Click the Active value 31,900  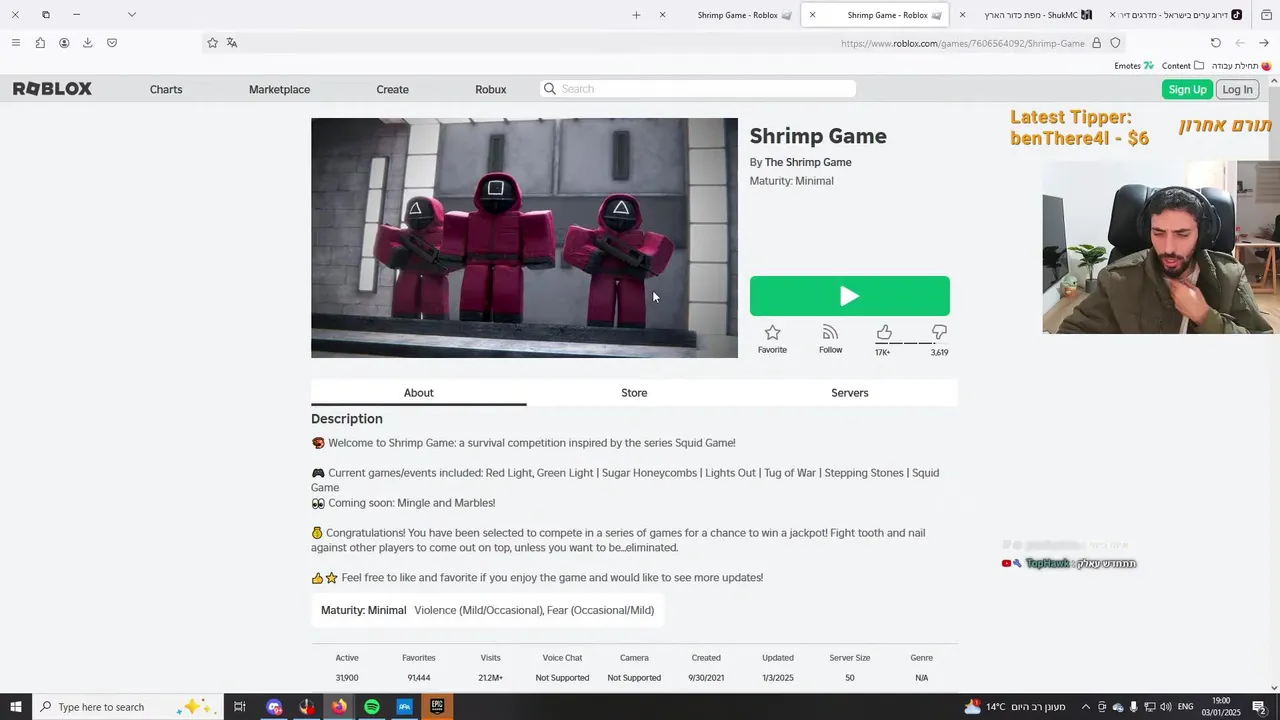[x=347, y=678]
